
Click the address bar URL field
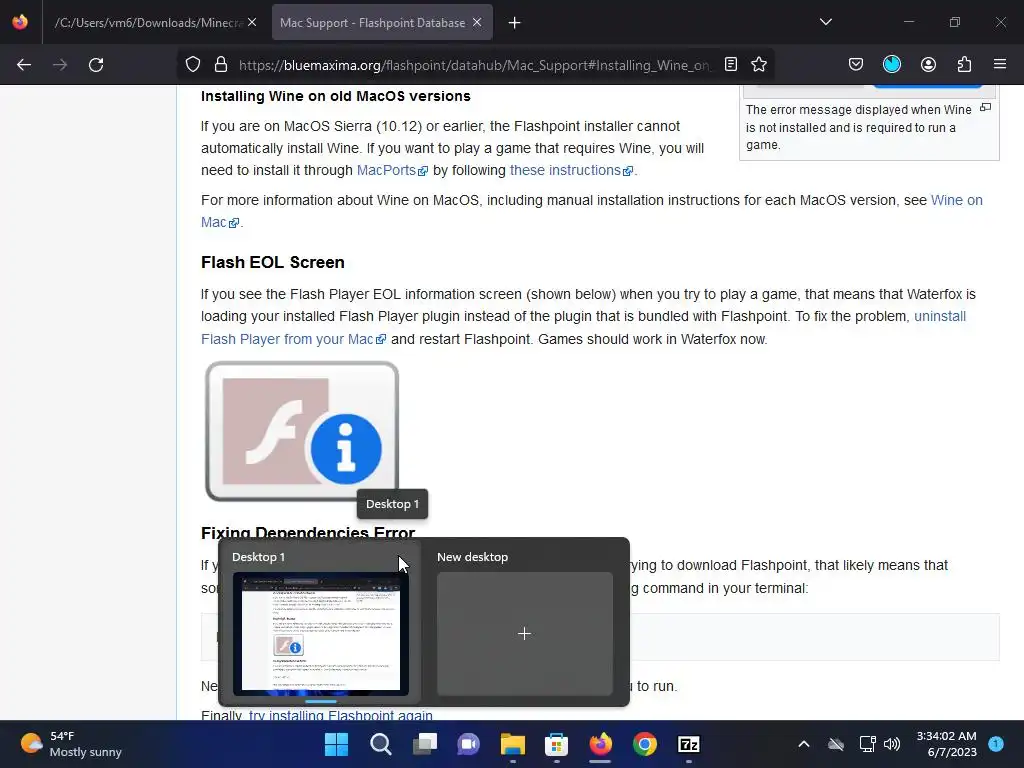pyautogui.click(x=475, y=65)
